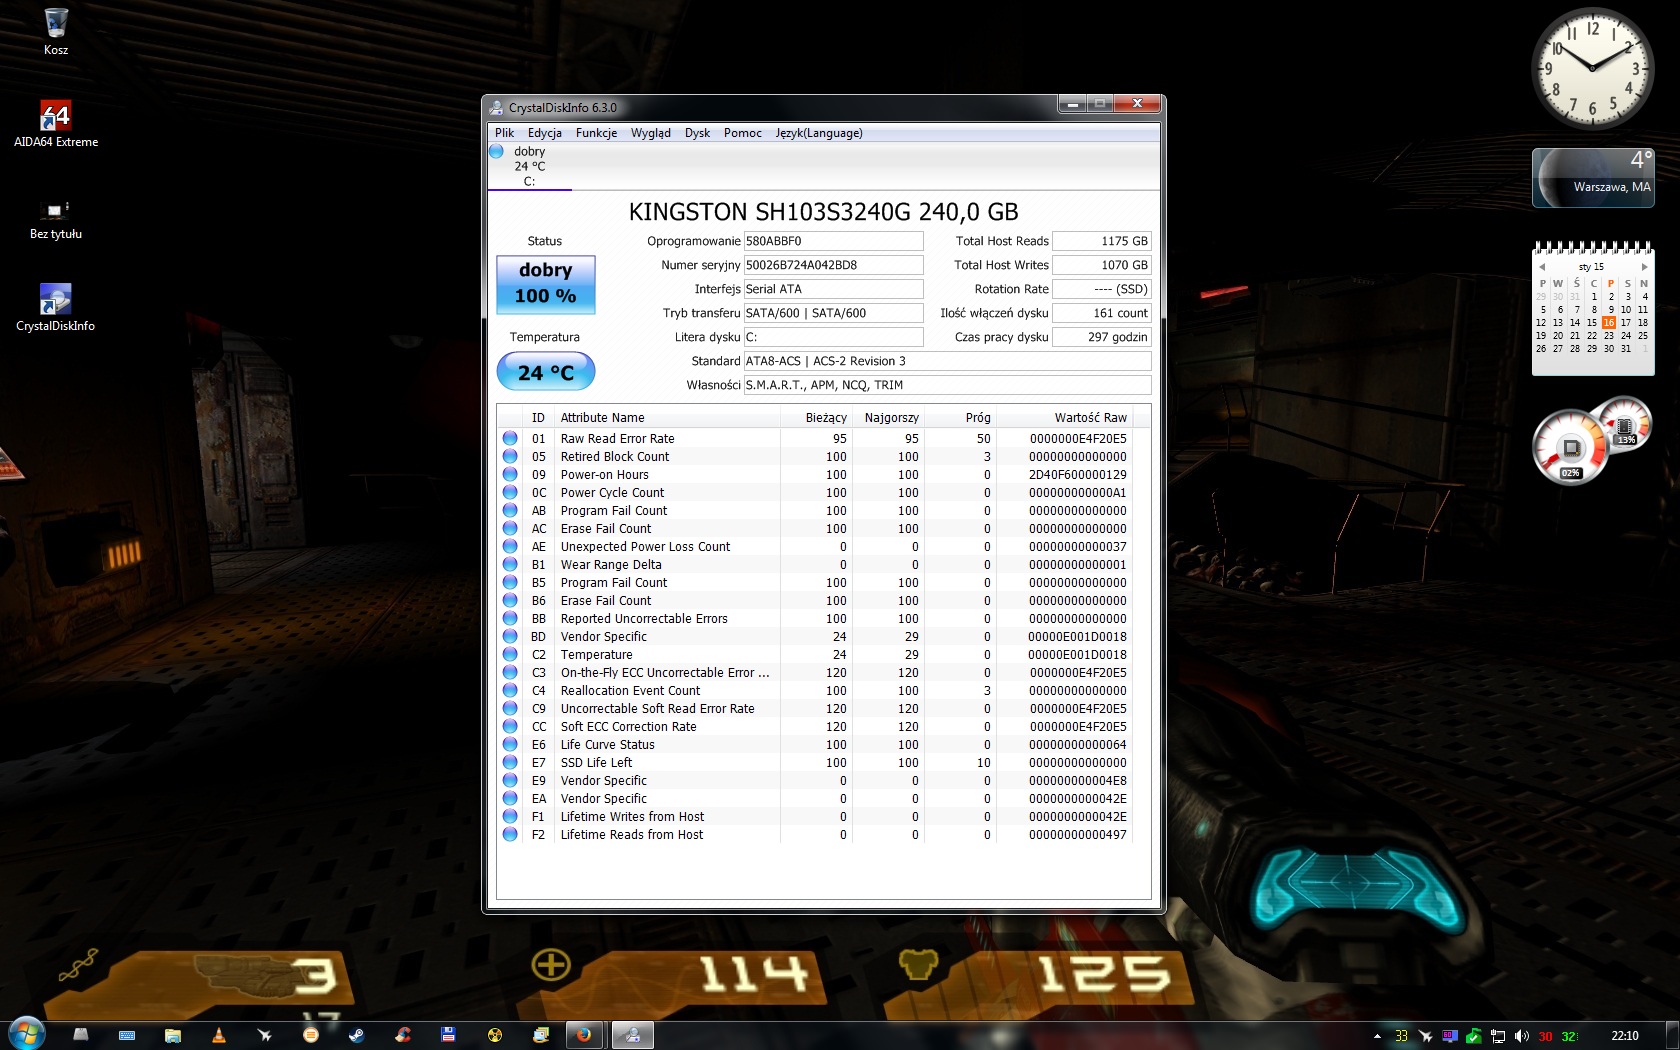Image resolution: width=1680 pixels, height=1050 pixels.
Task: Open the orange round taskbar icon
Action: click(311, 1035)
